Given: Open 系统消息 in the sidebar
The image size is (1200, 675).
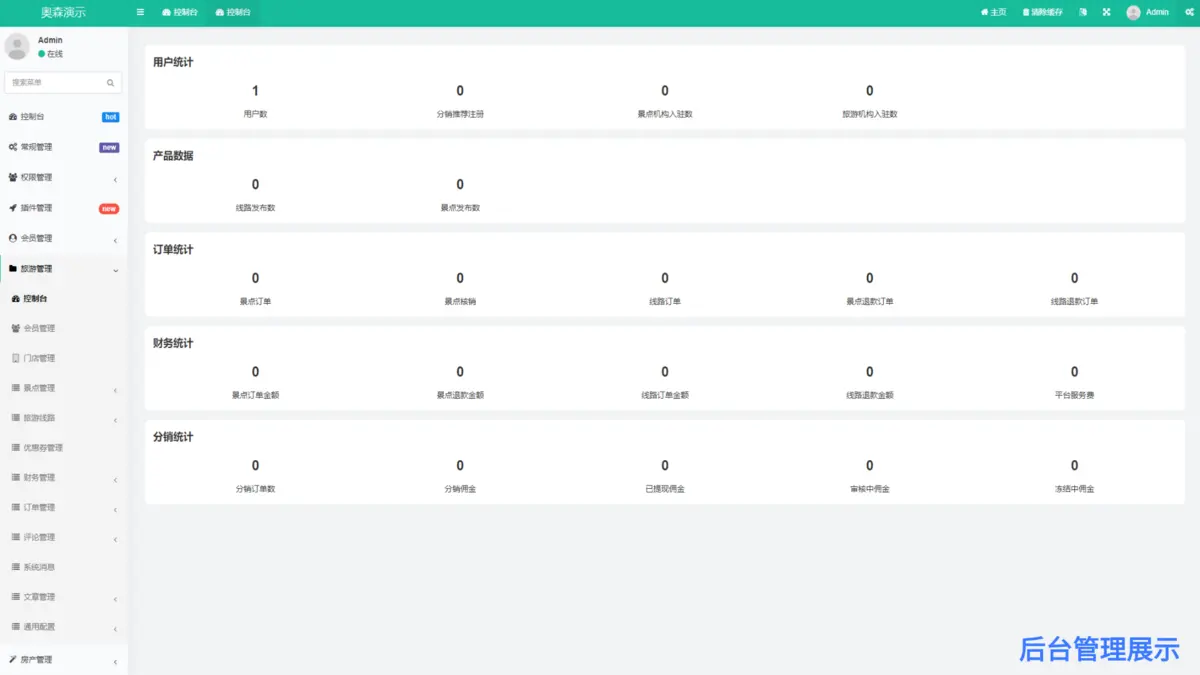Looking at the screenshot, I should 39,567.
